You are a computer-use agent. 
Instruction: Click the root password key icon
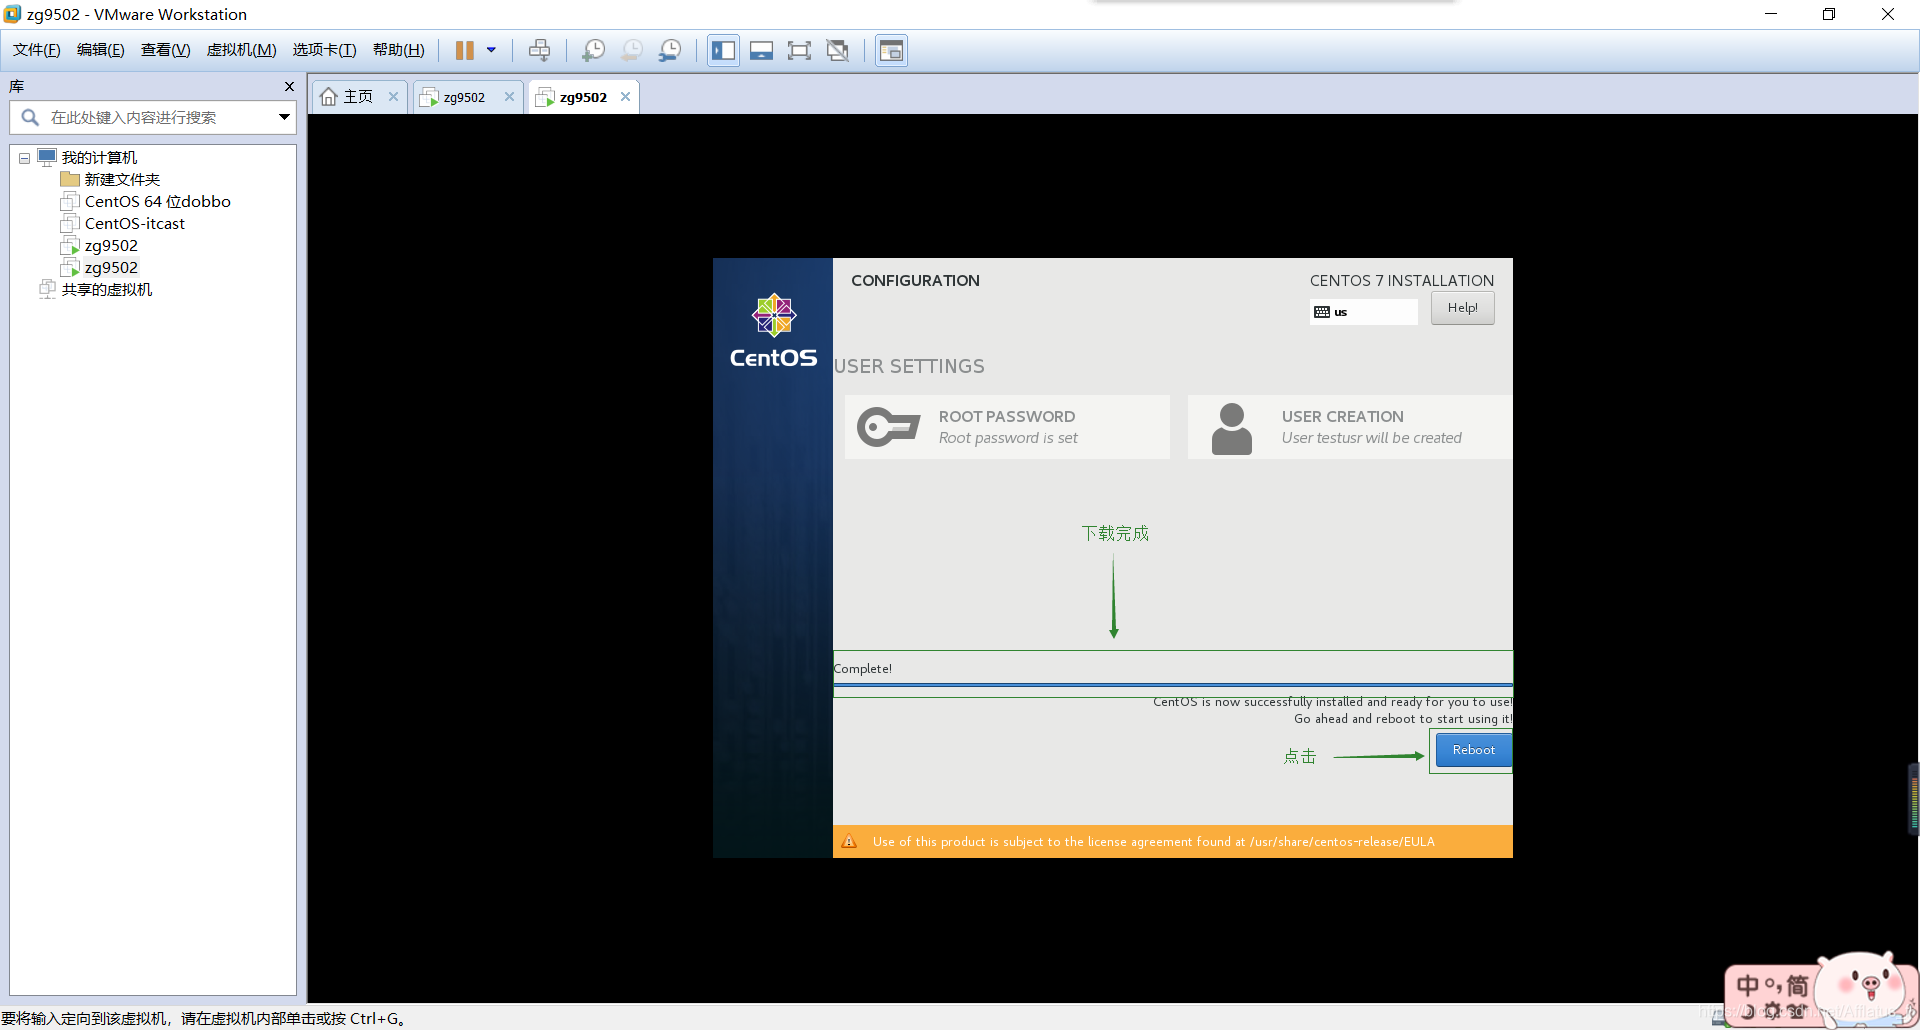click(x=888, y=427)
